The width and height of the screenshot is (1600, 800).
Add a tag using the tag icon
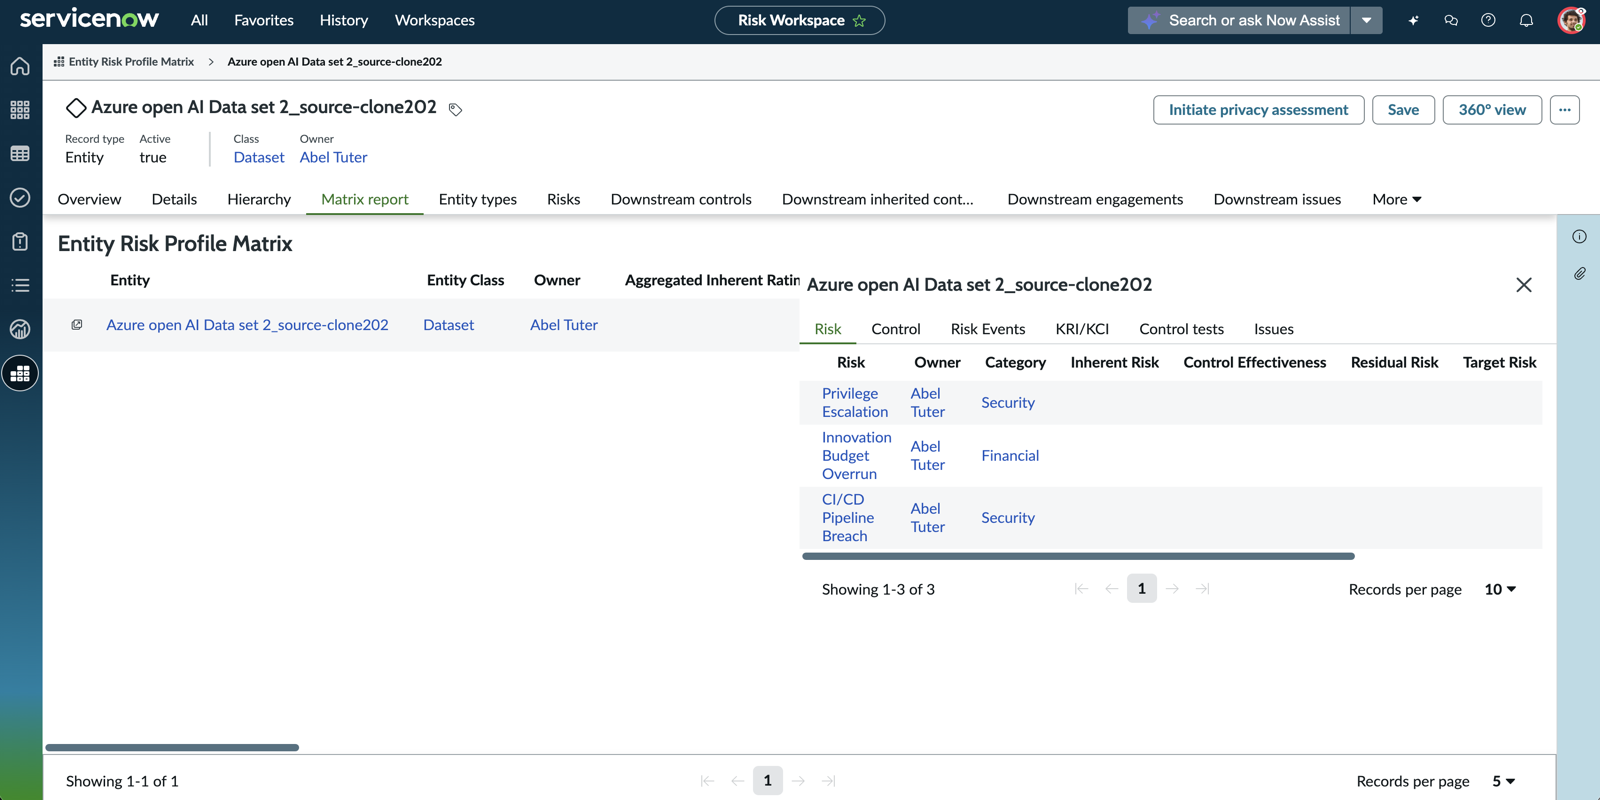coord(455,109)
